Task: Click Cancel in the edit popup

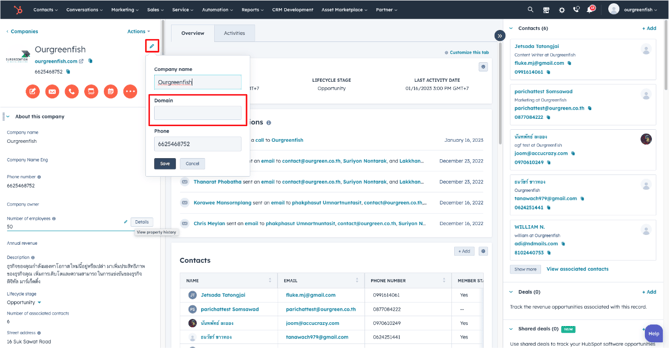Action: click(x=192, y=164)
